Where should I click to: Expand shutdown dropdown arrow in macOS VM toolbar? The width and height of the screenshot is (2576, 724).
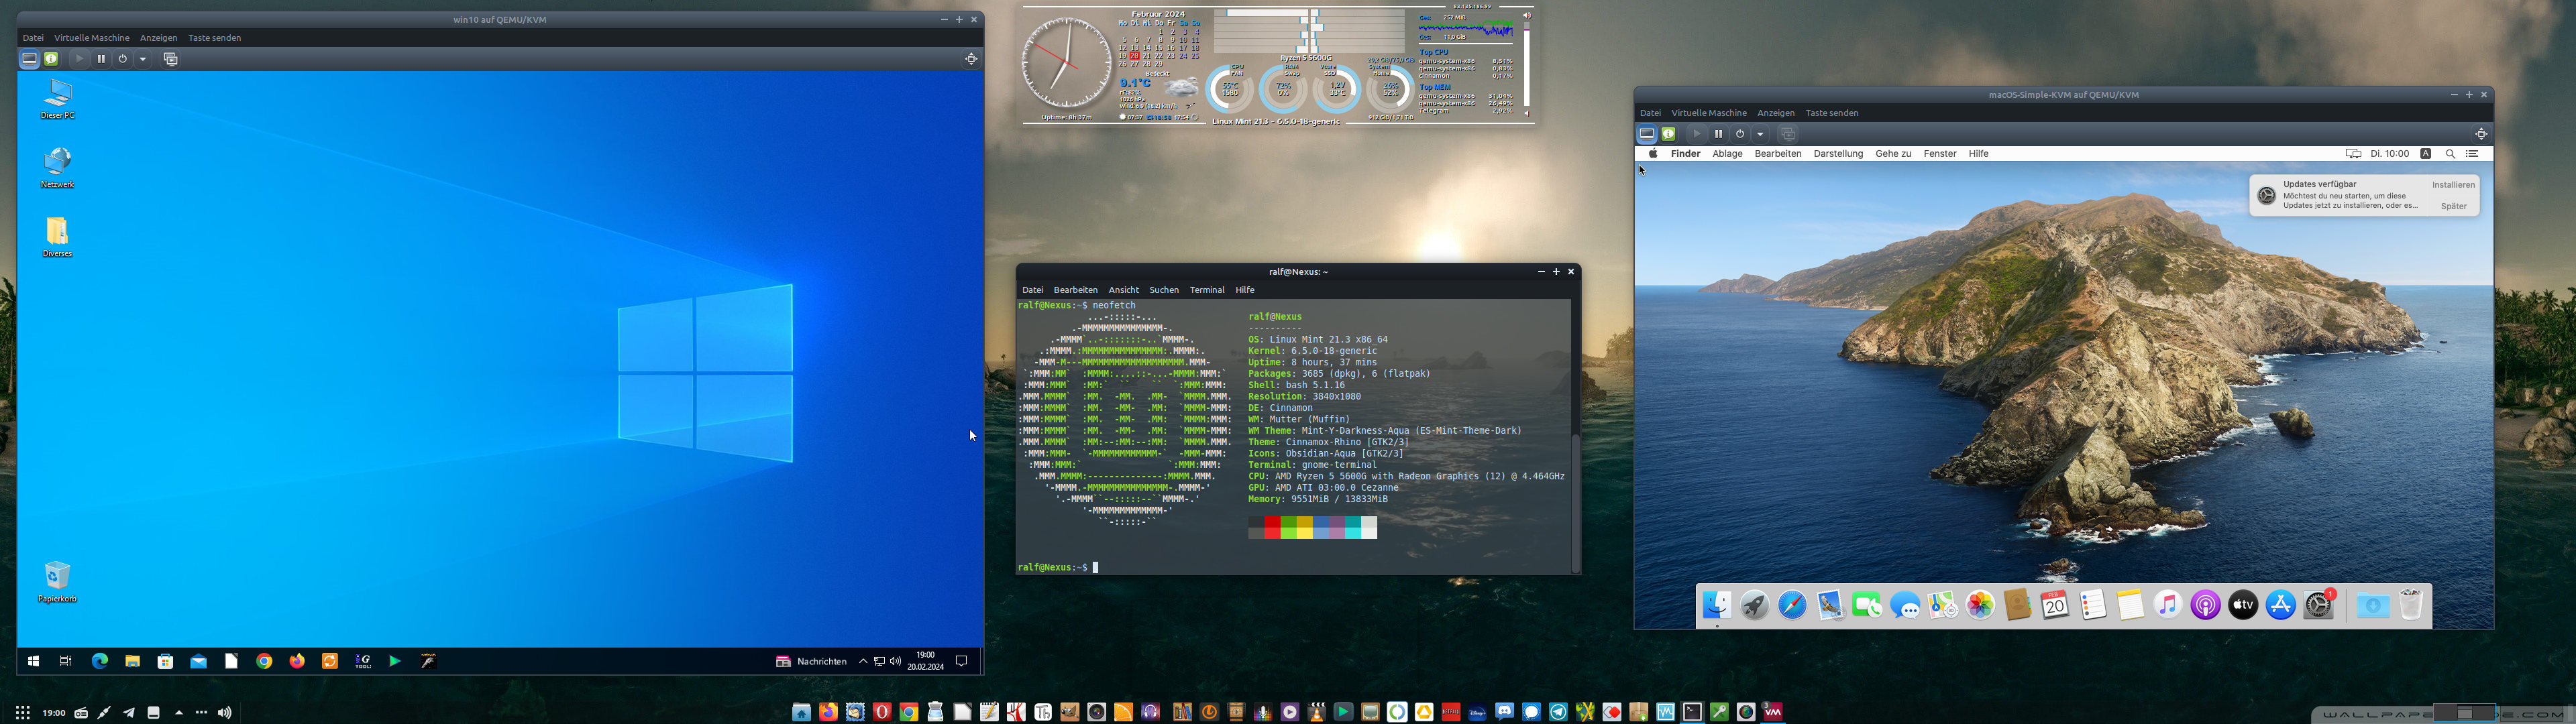pyautogui.click(x=1761, y=134)
